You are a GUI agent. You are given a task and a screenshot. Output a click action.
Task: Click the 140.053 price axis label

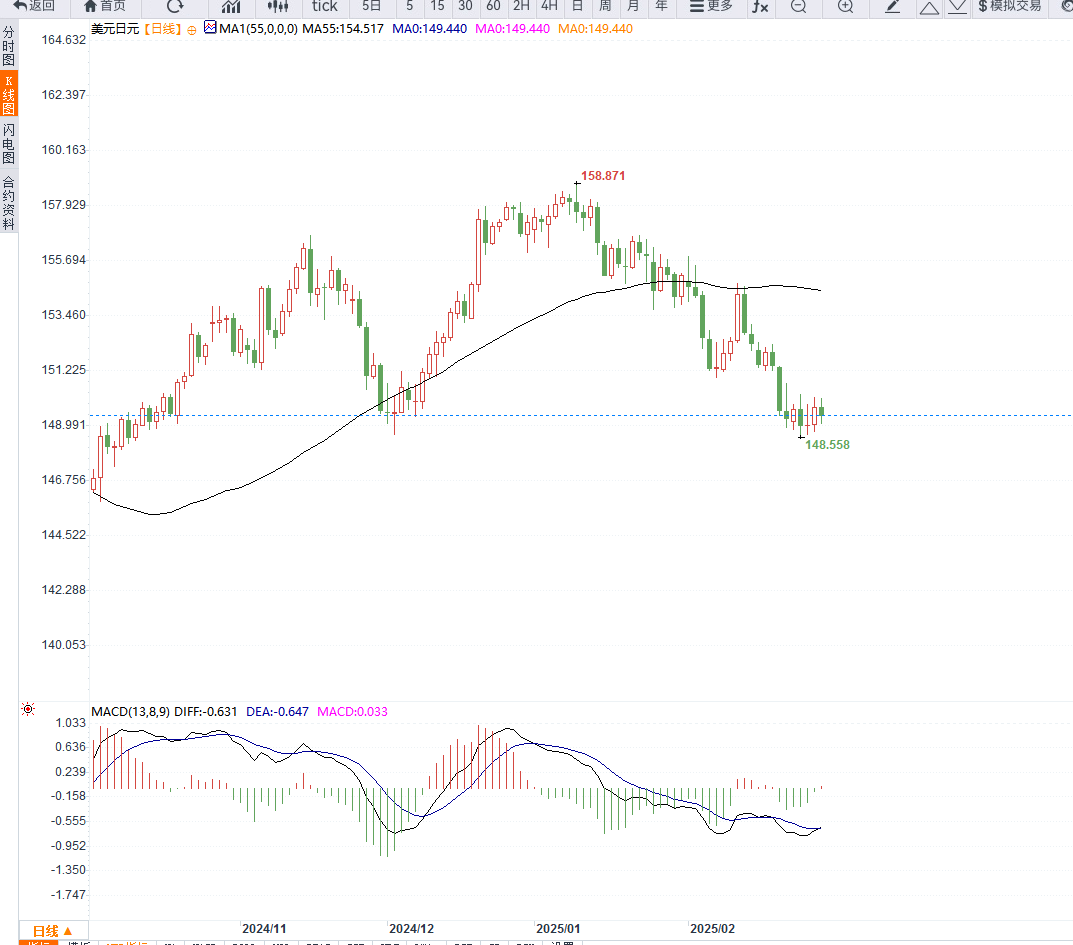tap(64, 645)
